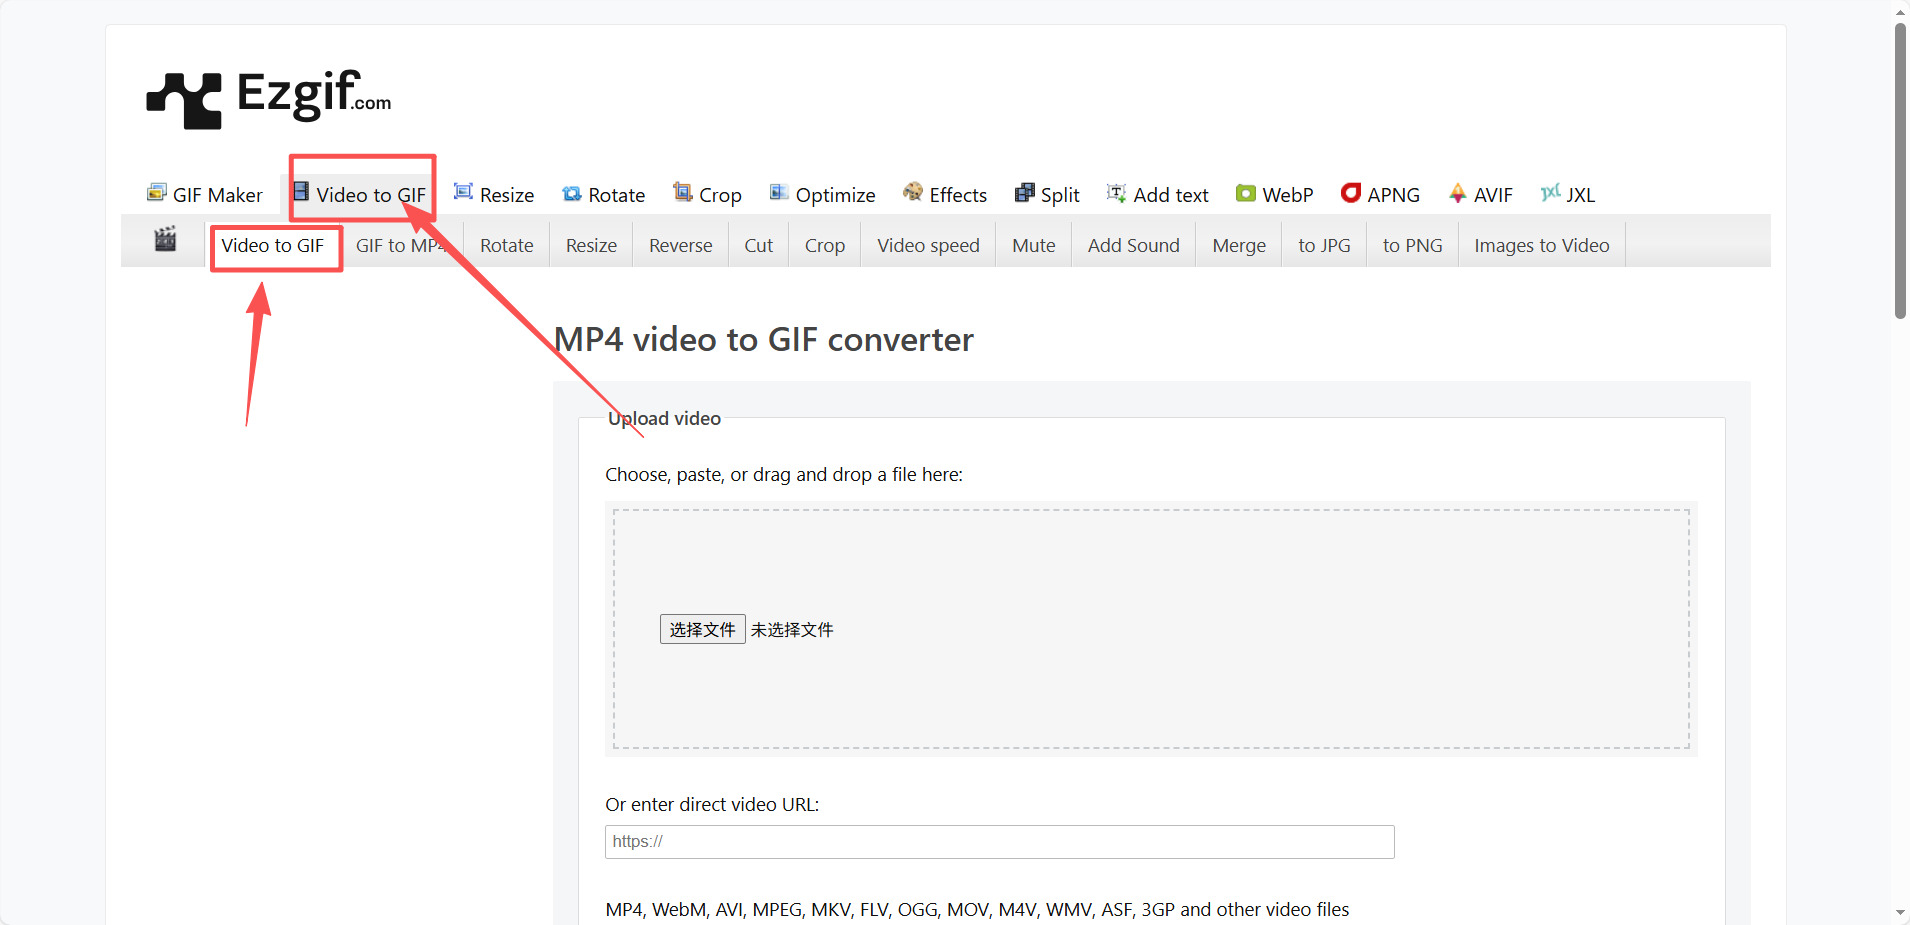Click the page vertical scrollbar thumb
Viewport: 1910px width, 925px height.
click(1900, 170)
